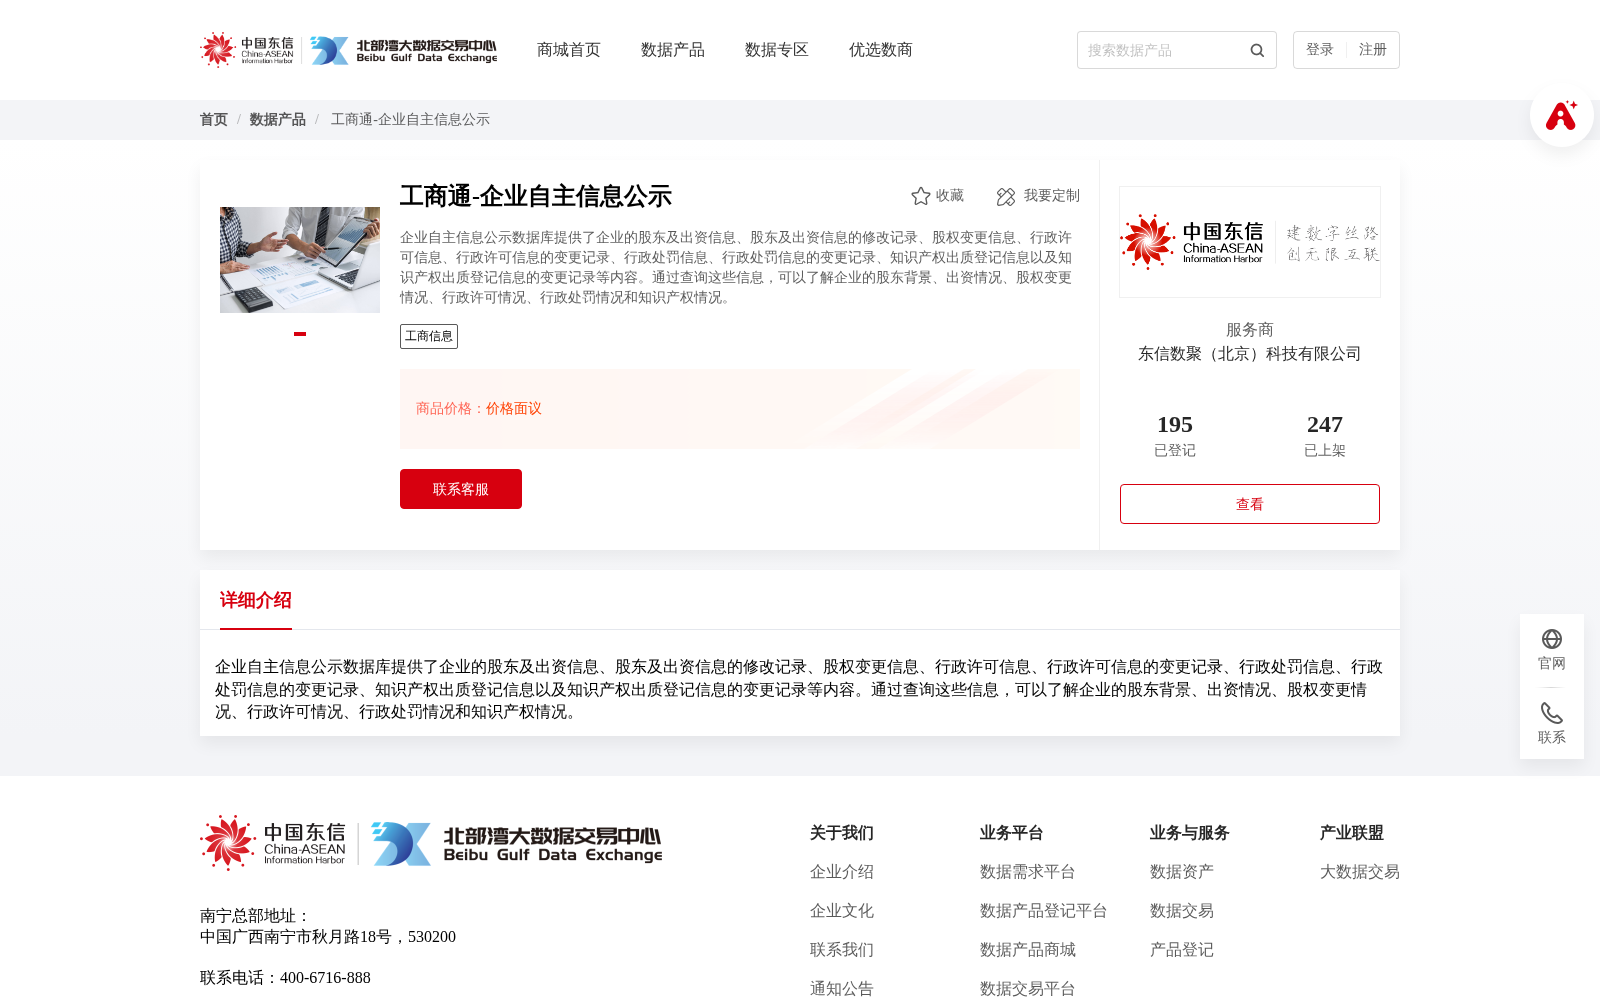
Task: Click the 注册 register link
Action: click(x=1373, y=50)
